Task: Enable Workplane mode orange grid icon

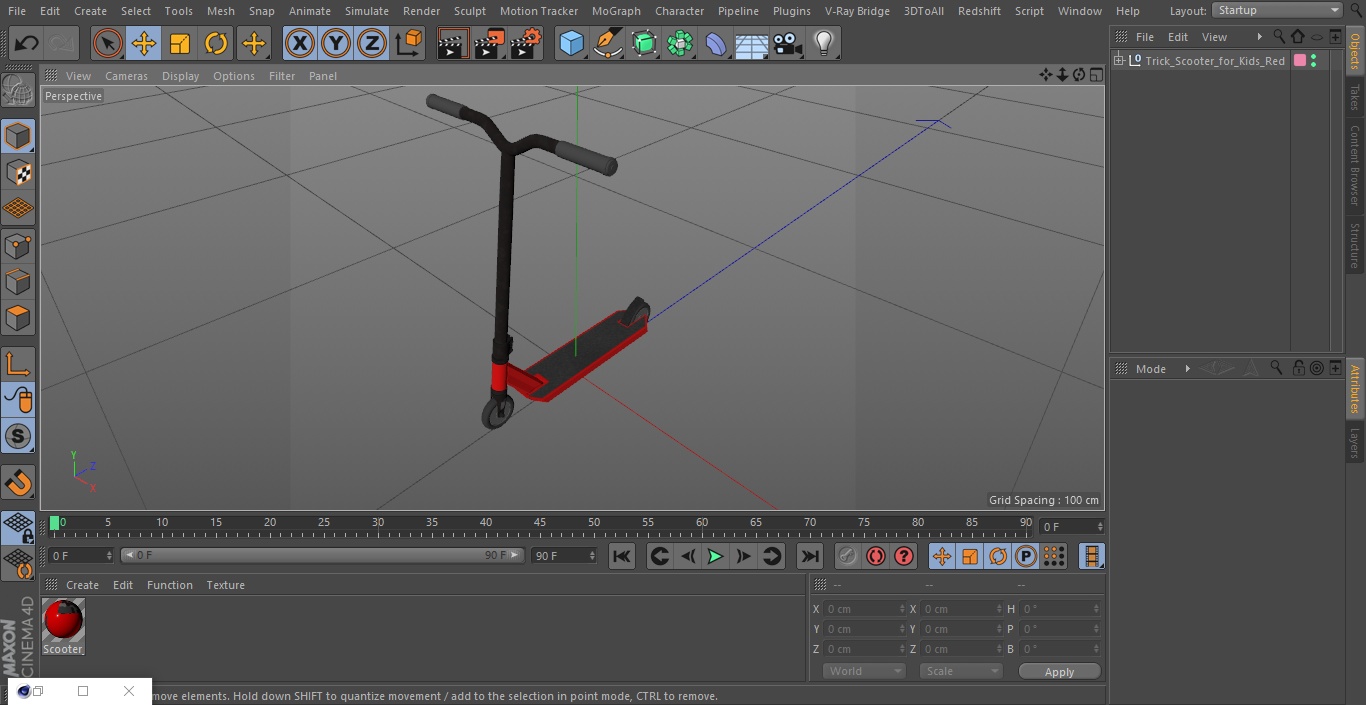Action: tap(18, 208)
